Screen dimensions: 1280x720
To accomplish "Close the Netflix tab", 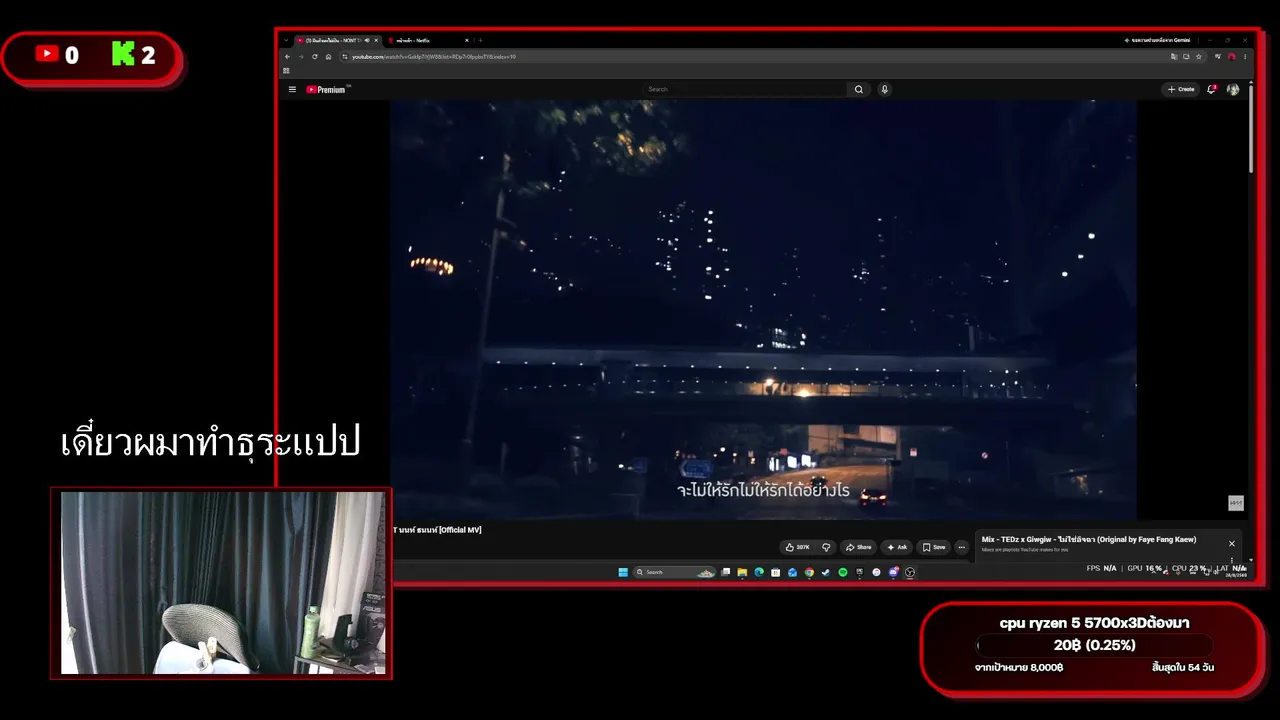I will (x=468, y=40).
